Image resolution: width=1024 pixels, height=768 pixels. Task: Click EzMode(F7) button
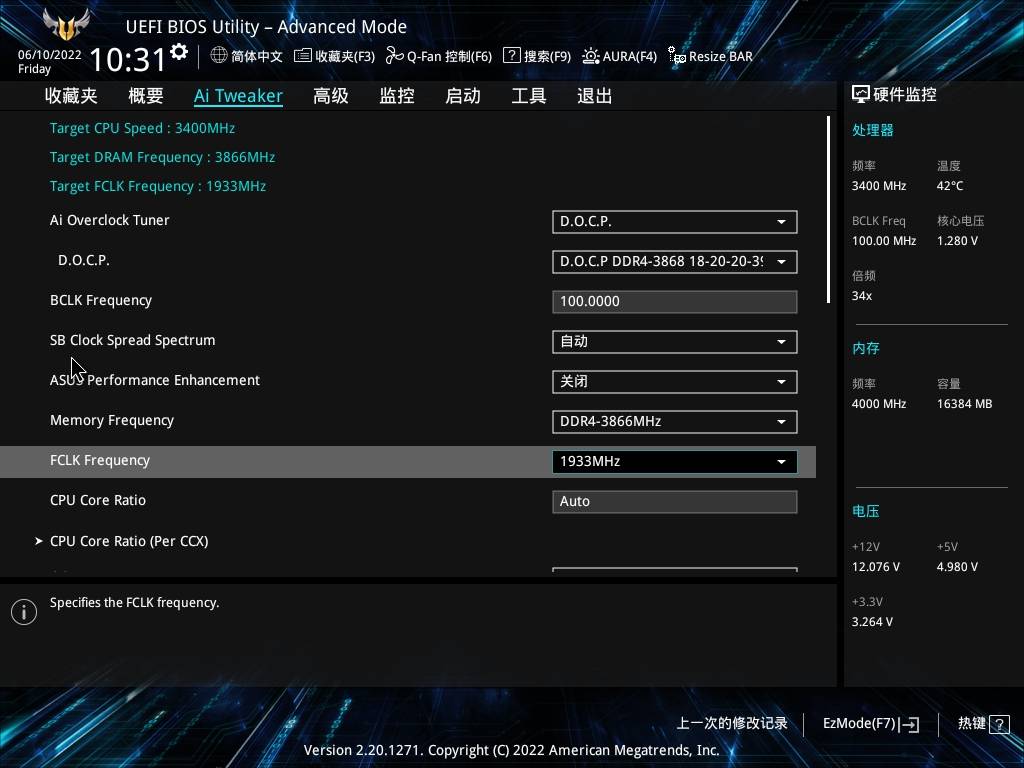(x=871, y=724)
